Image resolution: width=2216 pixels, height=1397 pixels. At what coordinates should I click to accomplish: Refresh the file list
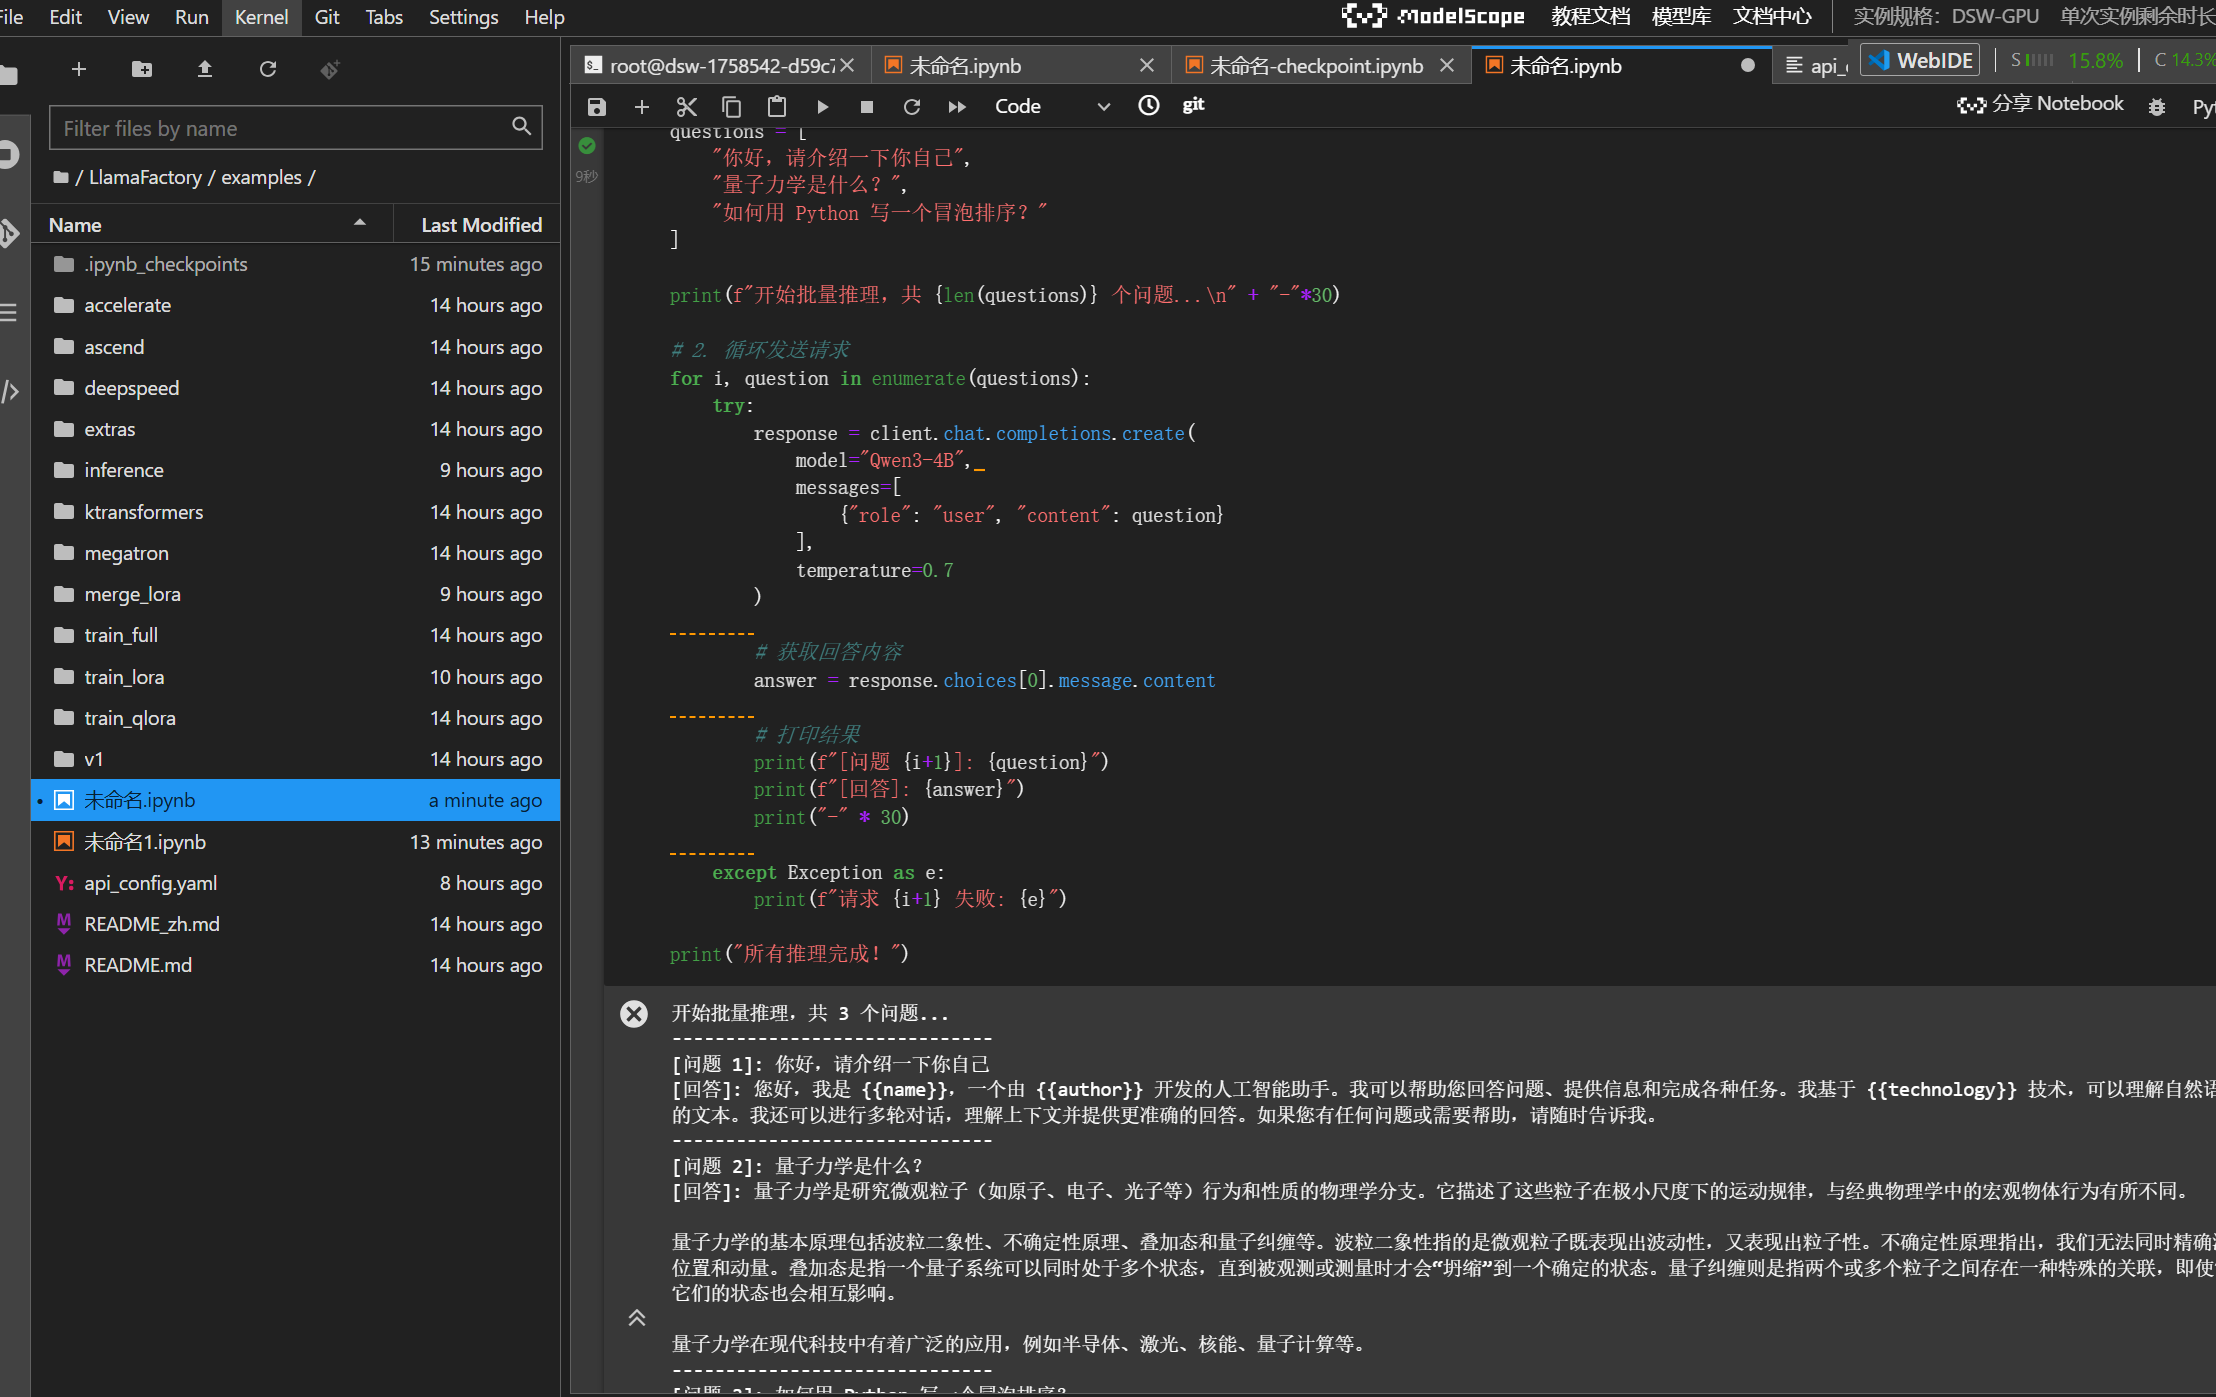coord(268,69)
